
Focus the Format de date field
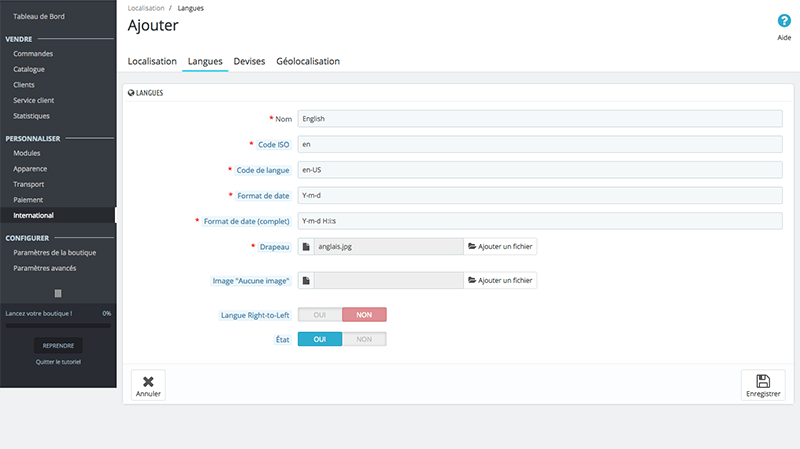pos(540,195)
